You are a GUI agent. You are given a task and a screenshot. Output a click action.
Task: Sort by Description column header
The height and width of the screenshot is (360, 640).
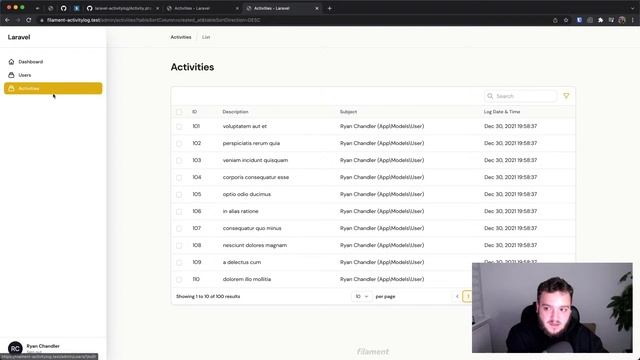coord(235,112)
